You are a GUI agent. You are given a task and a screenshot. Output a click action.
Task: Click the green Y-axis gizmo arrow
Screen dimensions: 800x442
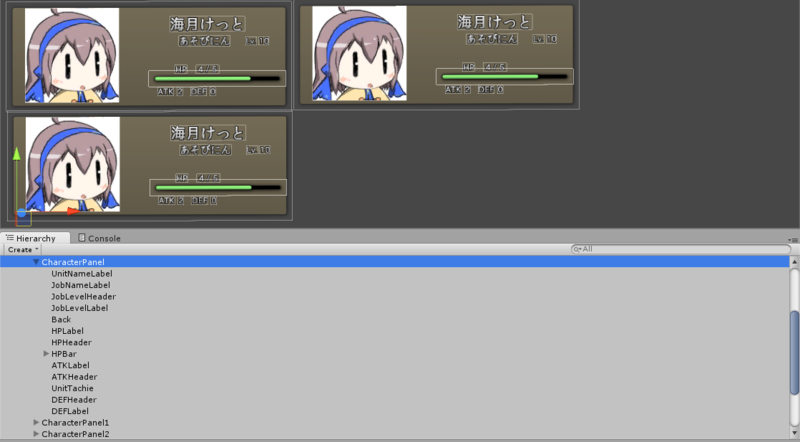click(x=16, y=153)
